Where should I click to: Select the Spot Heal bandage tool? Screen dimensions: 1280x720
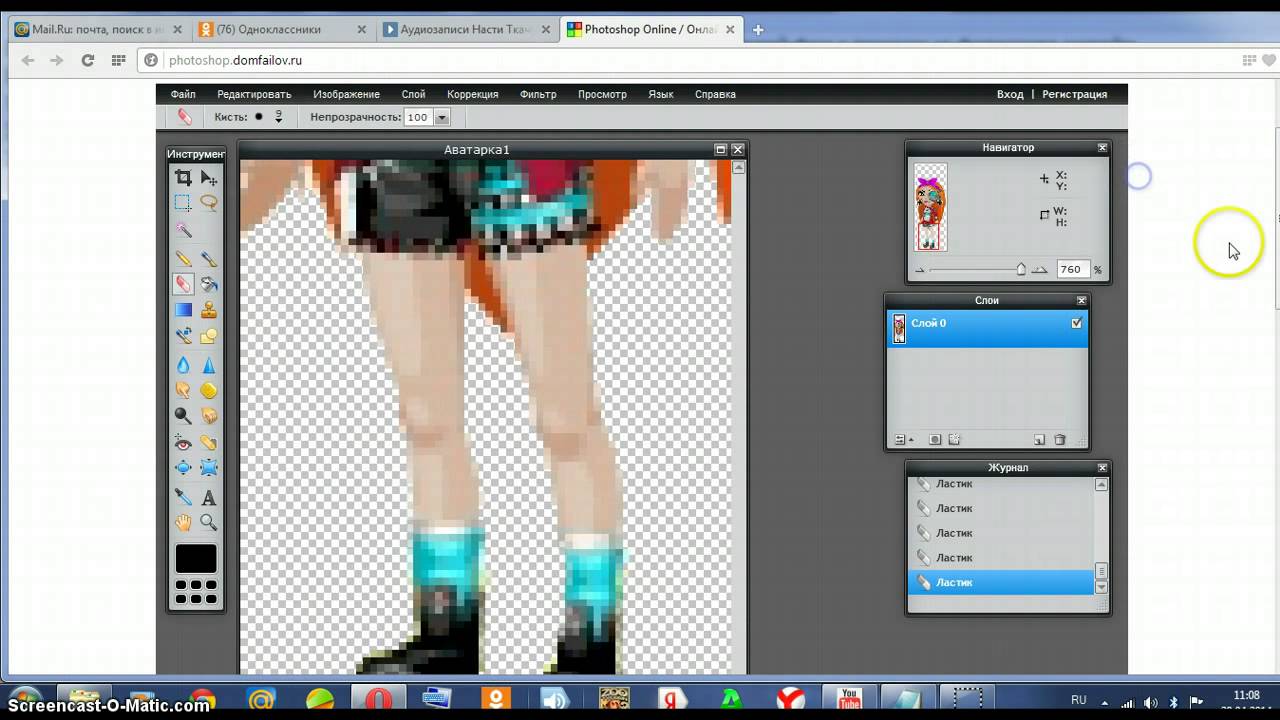[209, 442]
